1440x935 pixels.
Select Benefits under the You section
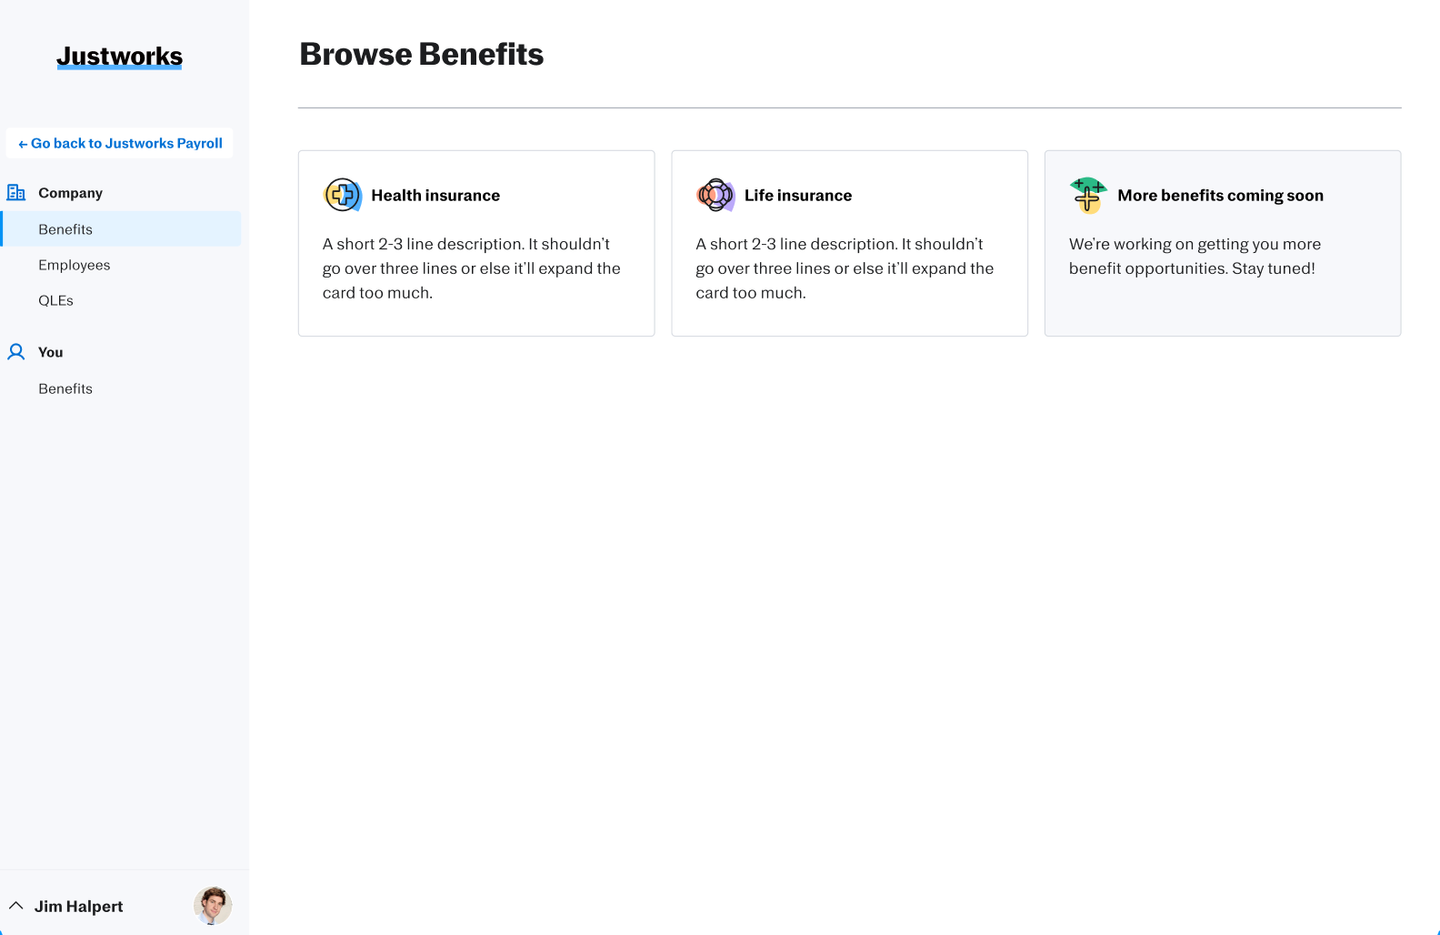coord(65,388)
